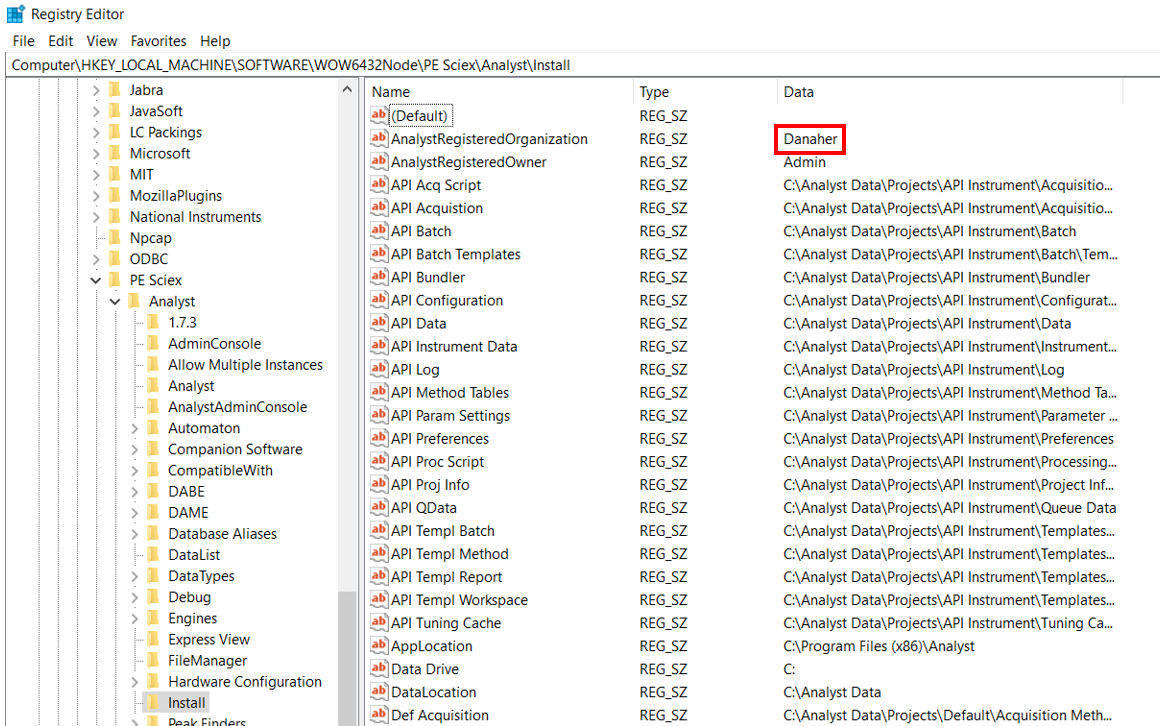Click the Danaher data value

click(810, 139)
